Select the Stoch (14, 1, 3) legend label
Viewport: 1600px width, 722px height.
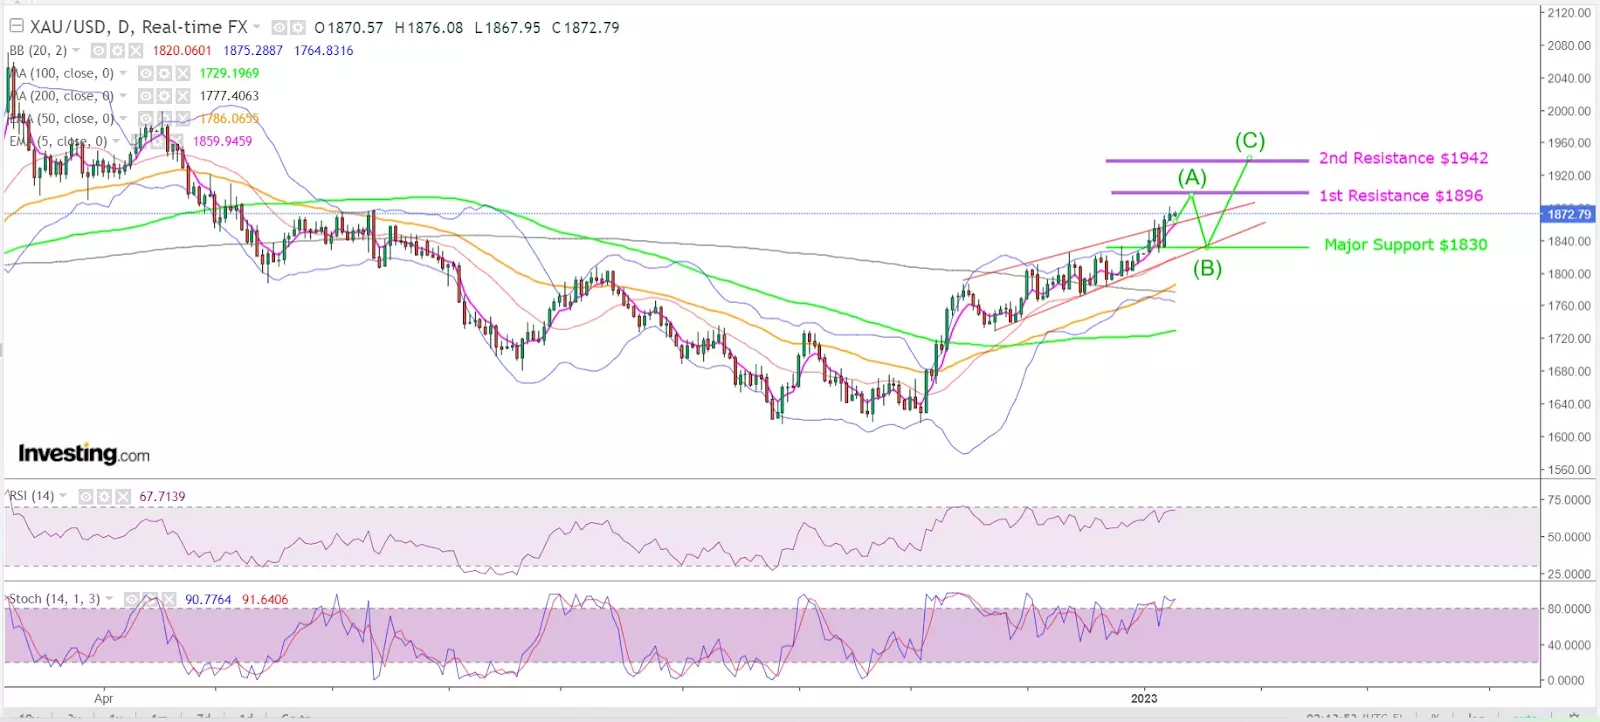point(55,599)
